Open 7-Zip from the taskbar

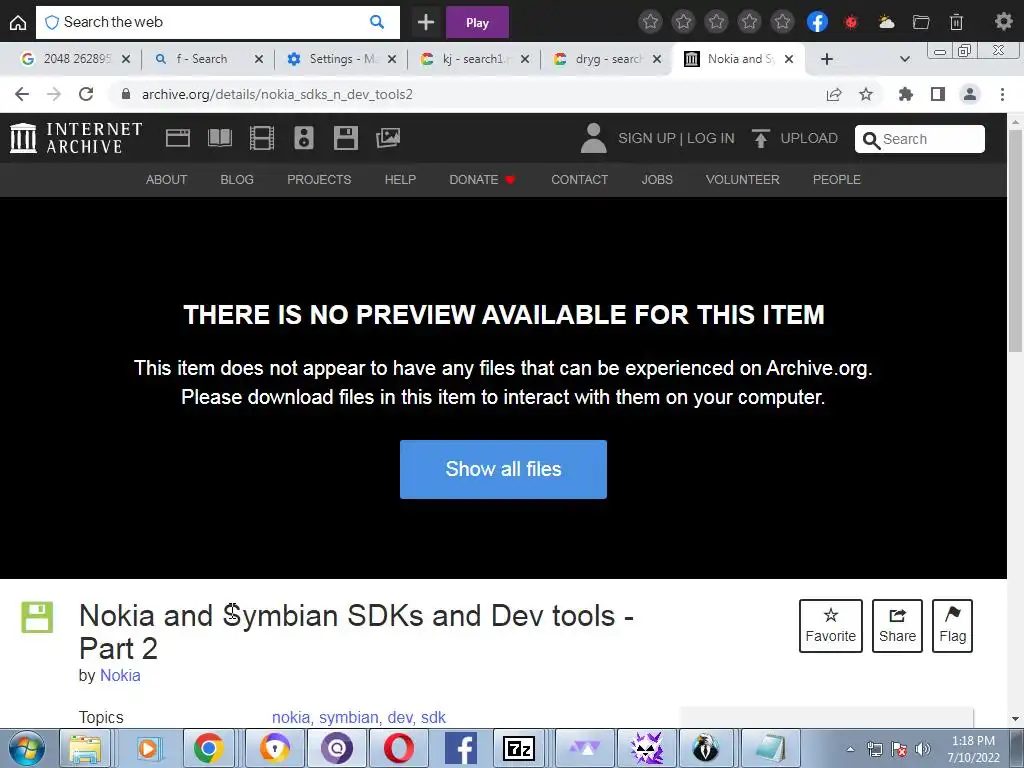click(519, 748)
